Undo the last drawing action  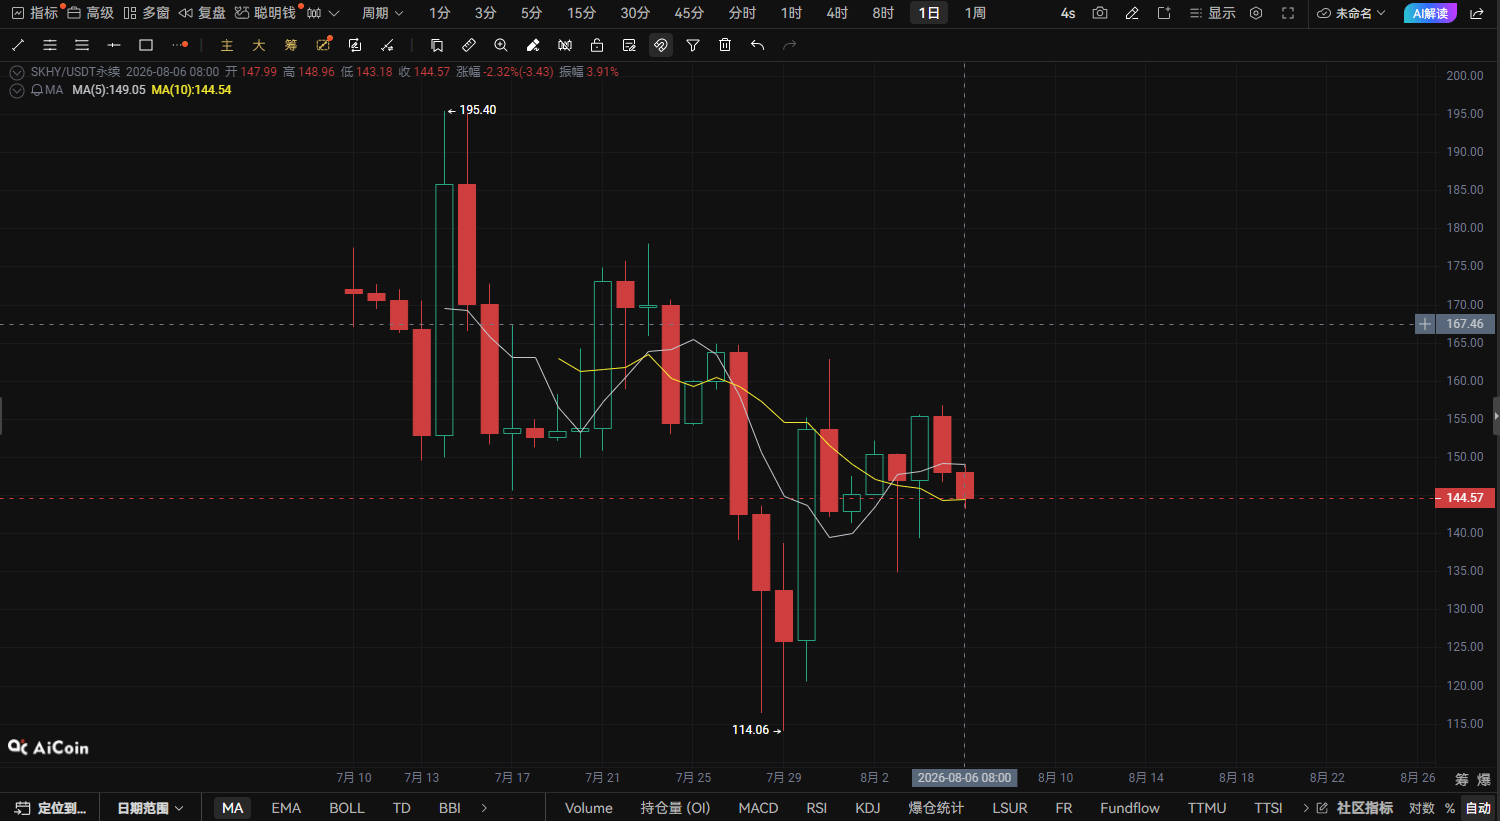click(x=757, y=45)
